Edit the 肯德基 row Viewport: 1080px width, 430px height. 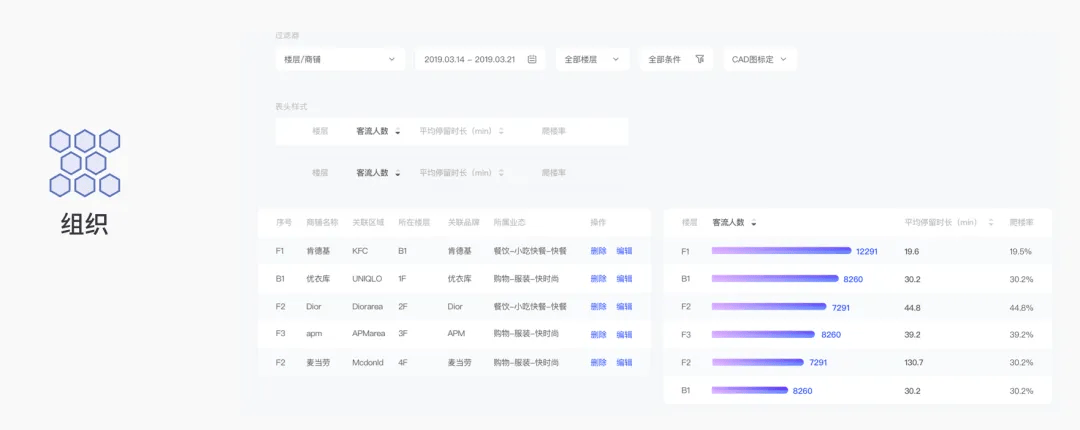(x=624, y=251)
